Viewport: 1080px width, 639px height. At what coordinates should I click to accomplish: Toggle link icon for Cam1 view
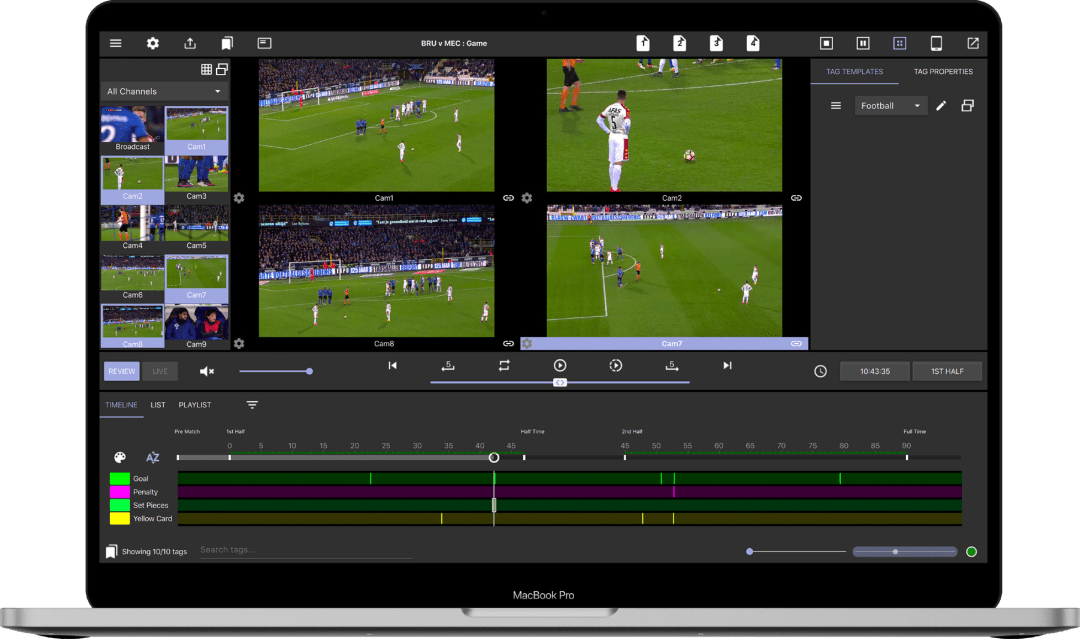point(508,198)
